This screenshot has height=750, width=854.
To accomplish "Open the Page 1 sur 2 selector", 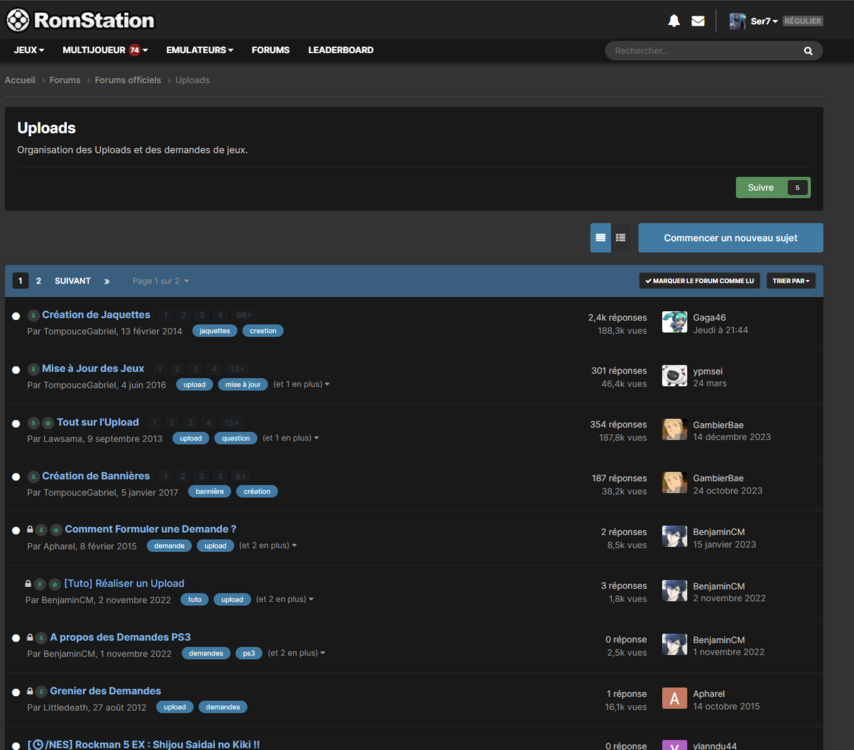I will coord(160,281).
